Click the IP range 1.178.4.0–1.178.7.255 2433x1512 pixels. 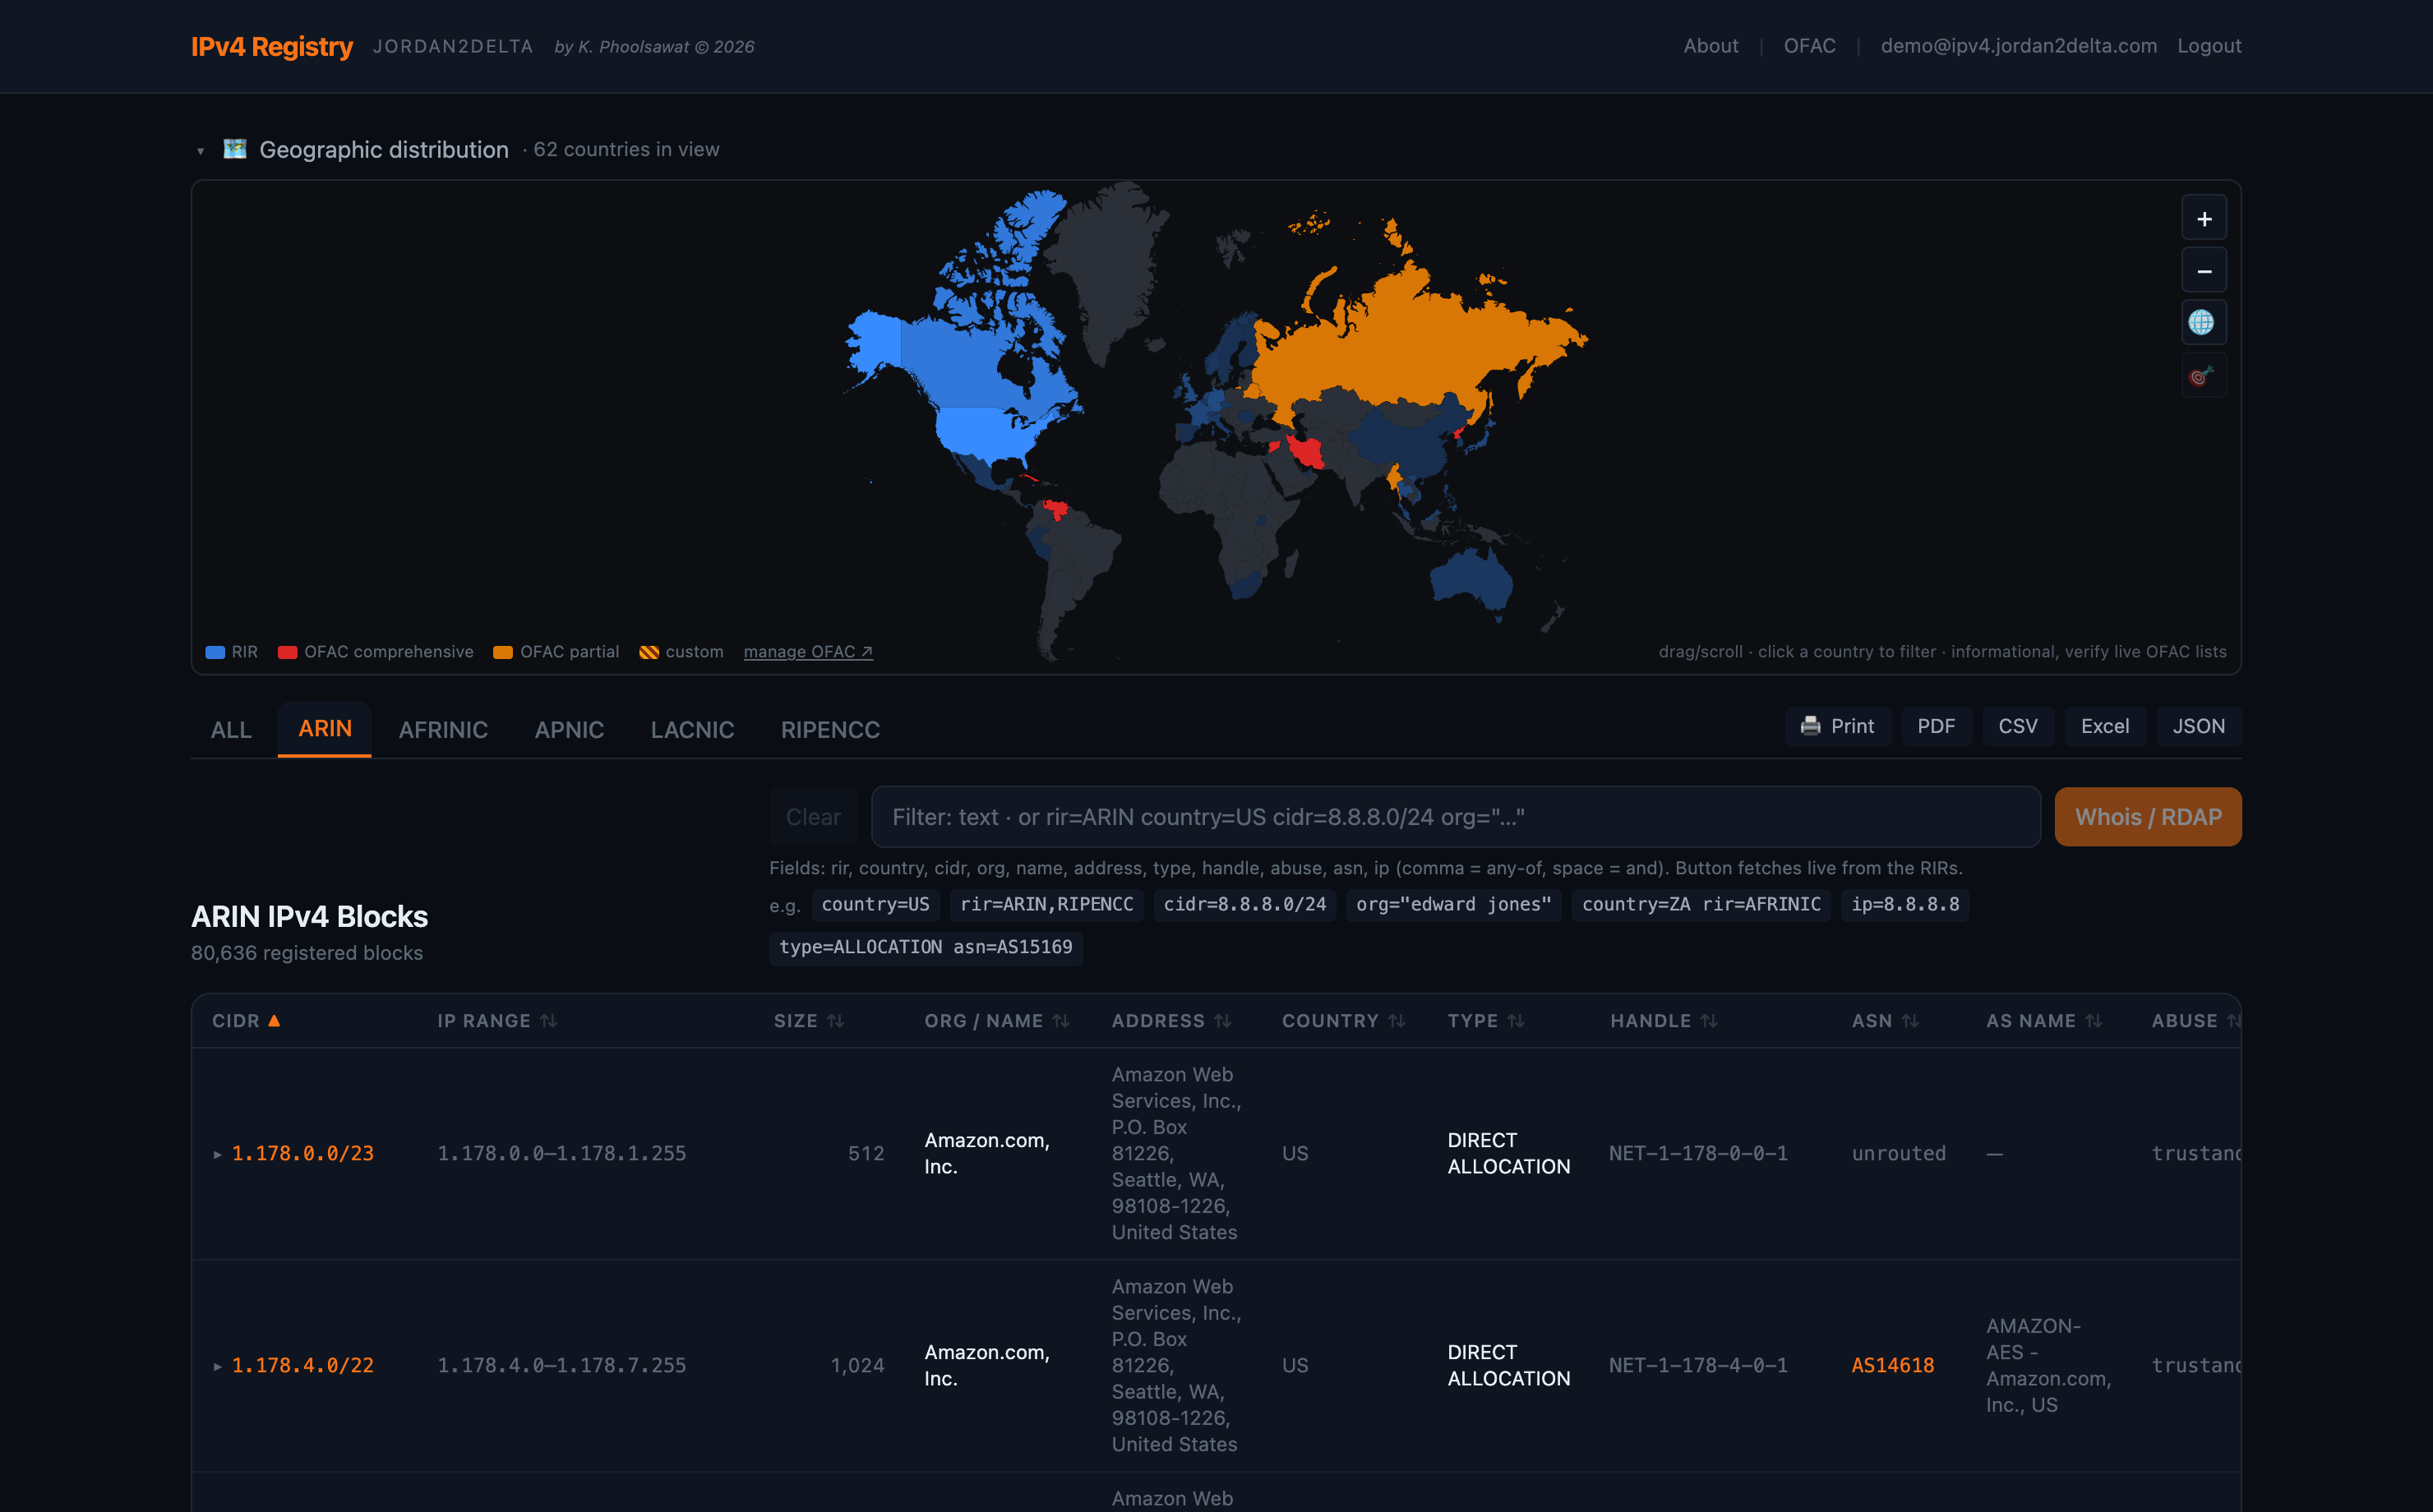tap(562, 1366)
